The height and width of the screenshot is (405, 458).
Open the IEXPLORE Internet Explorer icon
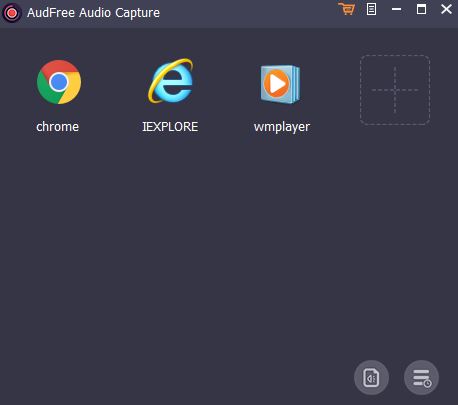coord(171,81)
